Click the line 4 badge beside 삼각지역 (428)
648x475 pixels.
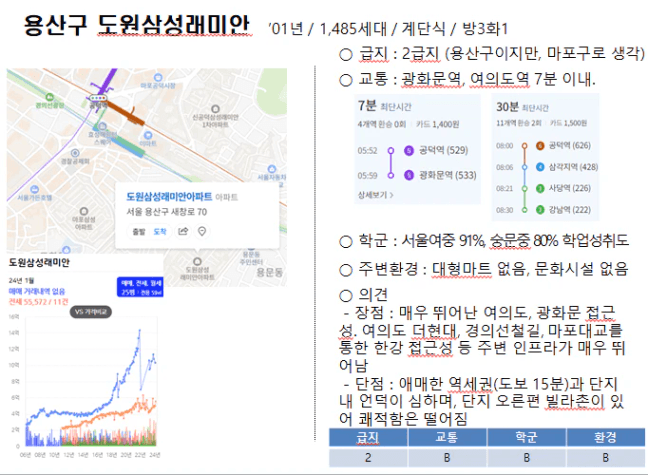click(540, 167)
